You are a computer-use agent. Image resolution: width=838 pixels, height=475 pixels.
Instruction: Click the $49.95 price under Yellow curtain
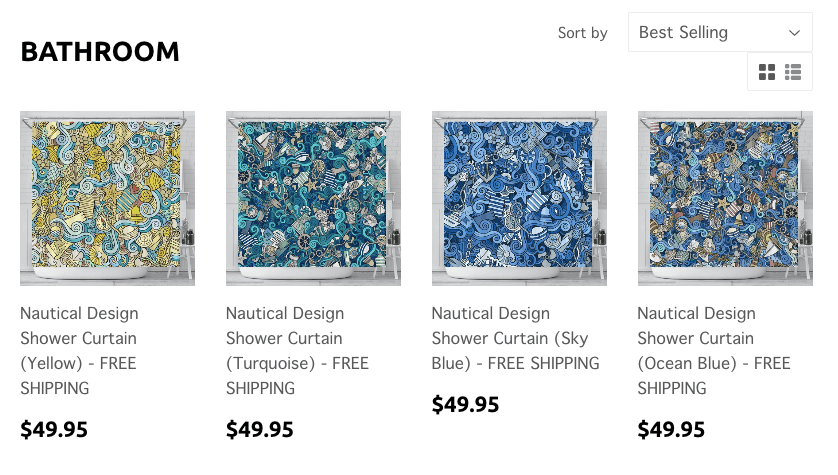(54, 430)
